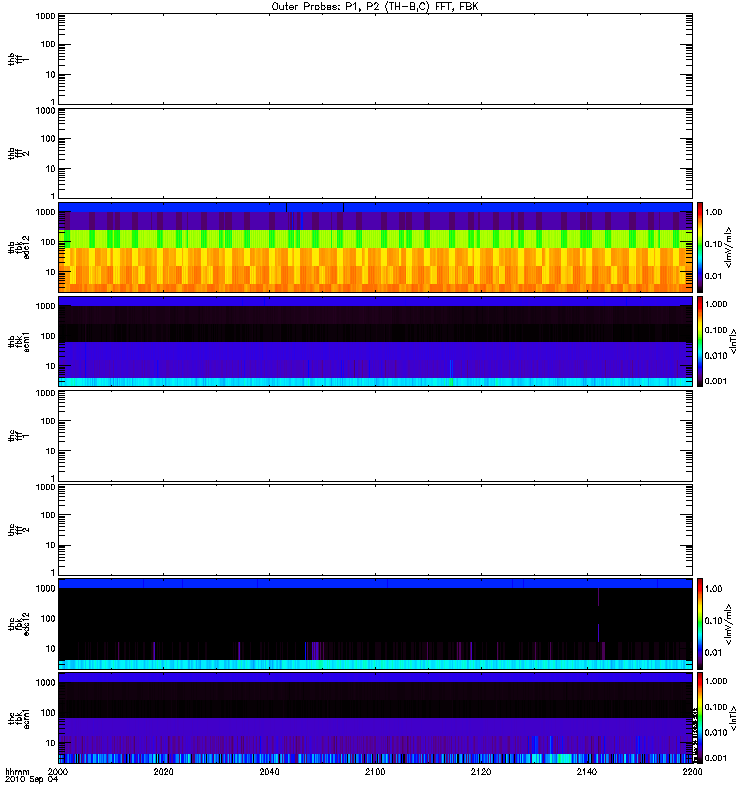
Task: Click the '<|mV/m|>' unit label of thc edc12 color bar
Action: coord(729,624)
